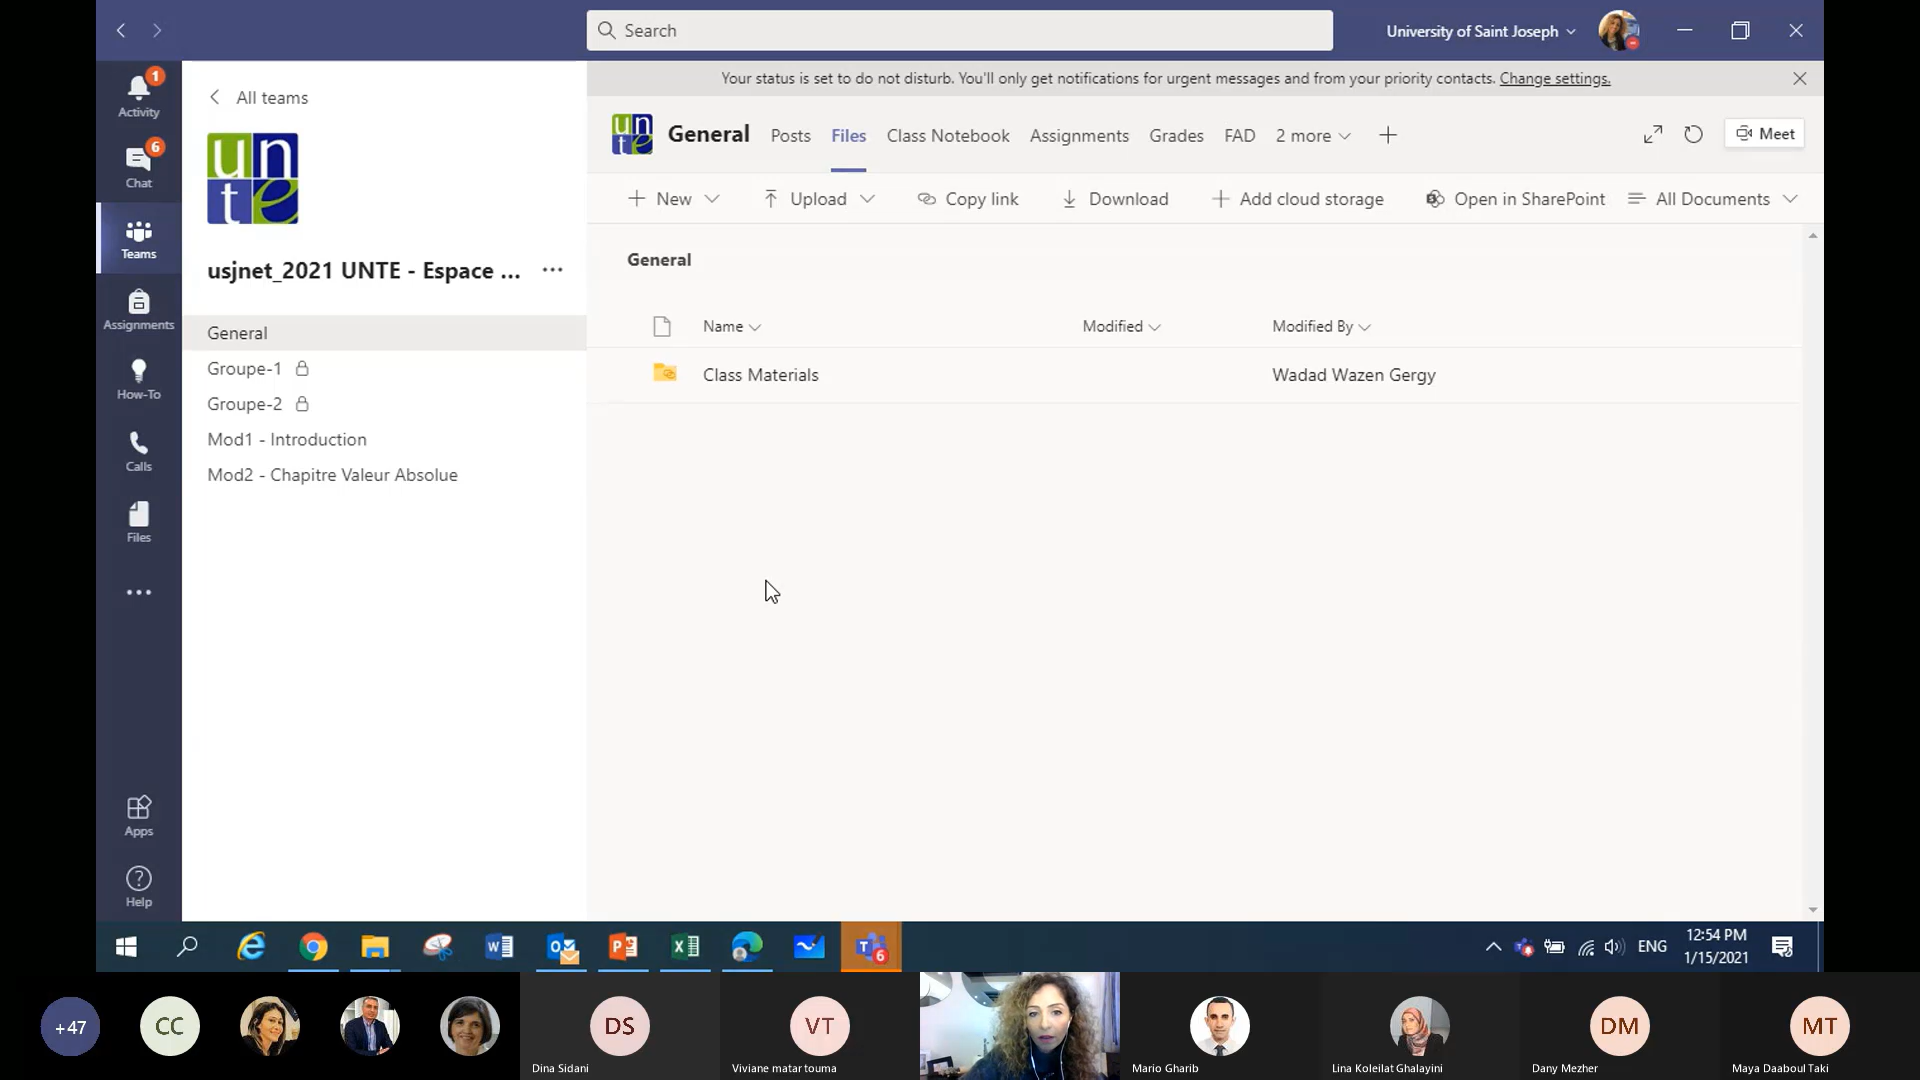The width and height of the screenshot is (1920, 1080).
Task: Dismiss the do not disturb banner
Action: coord(1800,78)
